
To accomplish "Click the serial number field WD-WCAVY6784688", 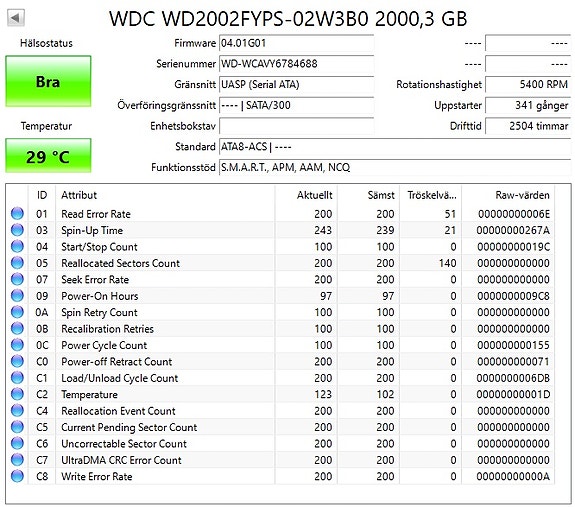I will (296, 64).
